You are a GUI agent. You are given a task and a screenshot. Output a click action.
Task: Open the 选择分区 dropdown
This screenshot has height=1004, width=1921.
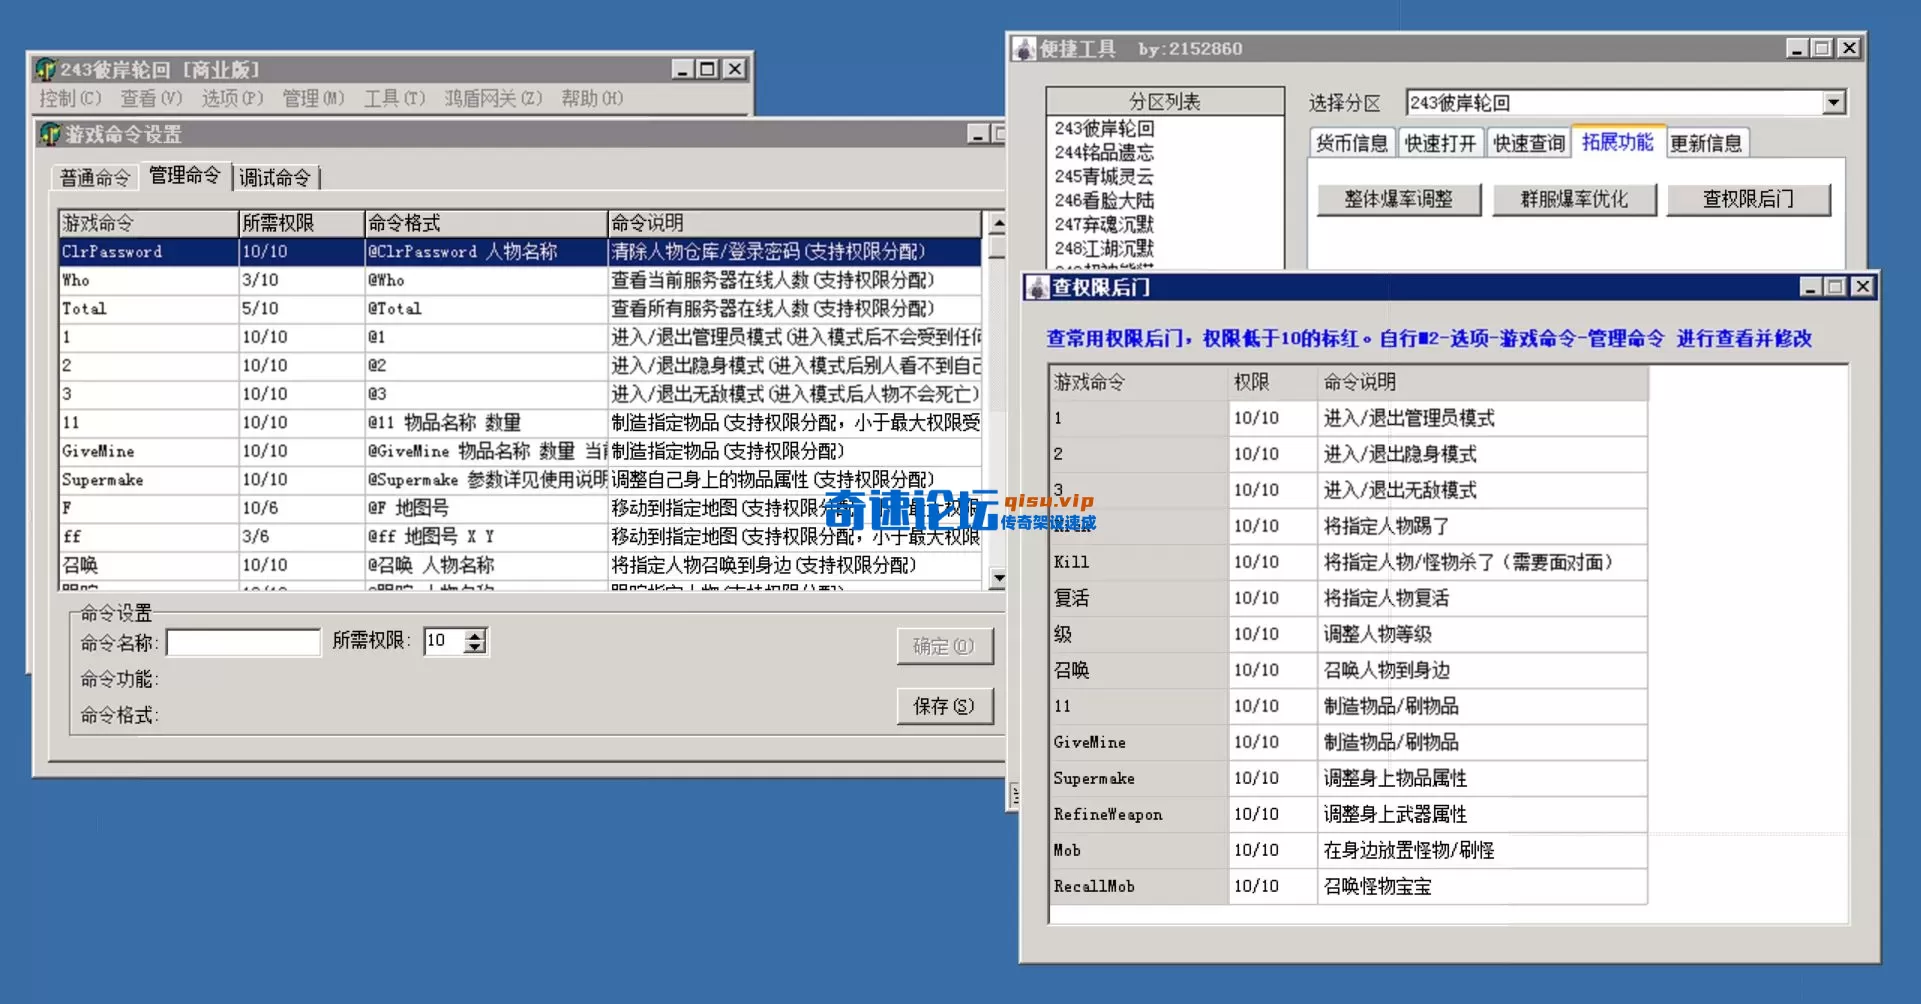coord(1834,102)
